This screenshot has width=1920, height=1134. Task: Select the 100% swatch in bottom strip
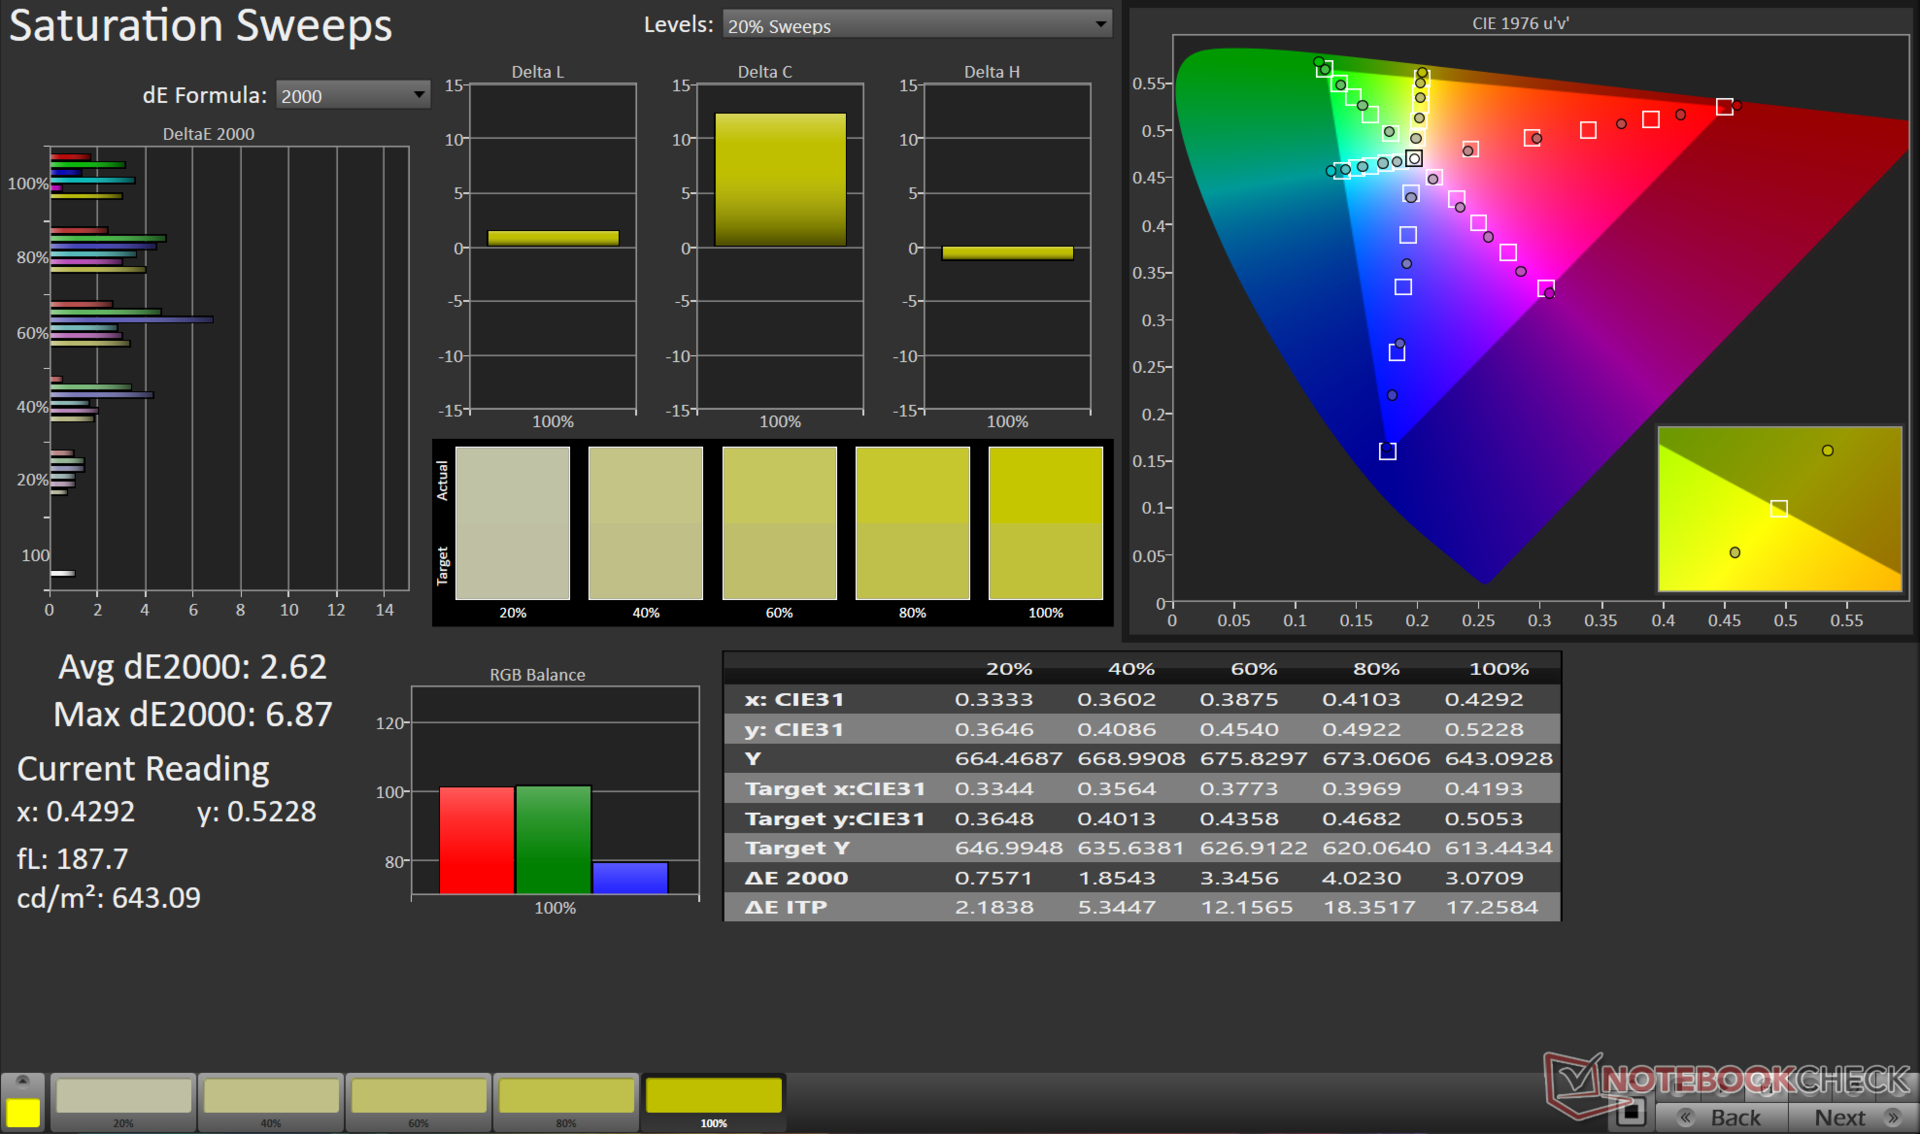coord(713,1097)
